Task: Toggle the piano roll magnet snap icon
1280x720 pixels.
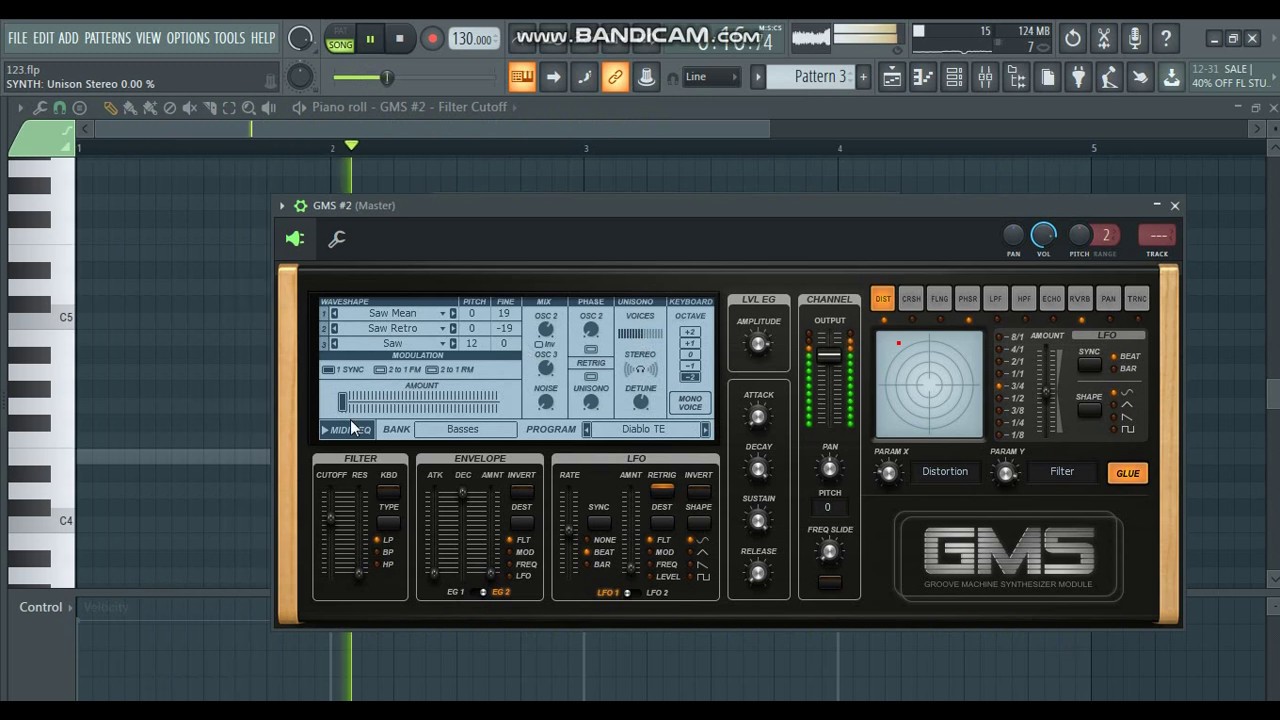Action: click(x=60, y=107)
